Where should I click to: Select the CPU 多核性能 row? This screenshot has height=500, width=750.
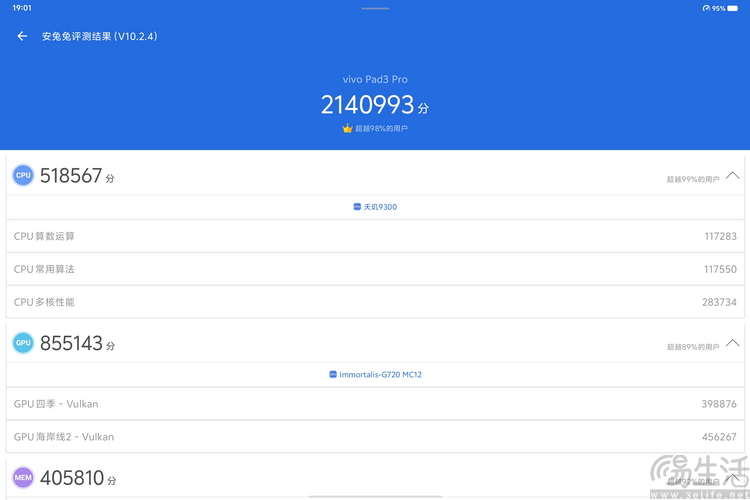coord(375,302)
